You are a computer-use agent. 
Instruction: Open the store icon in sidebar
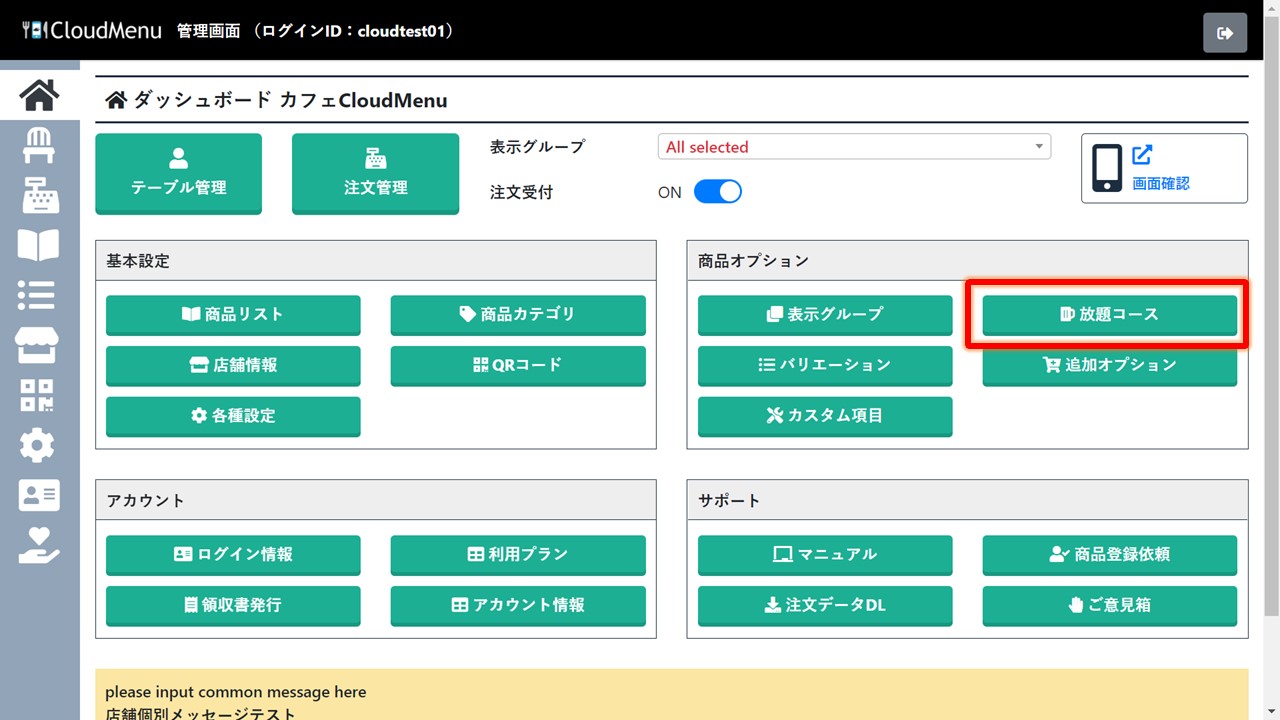39,345
